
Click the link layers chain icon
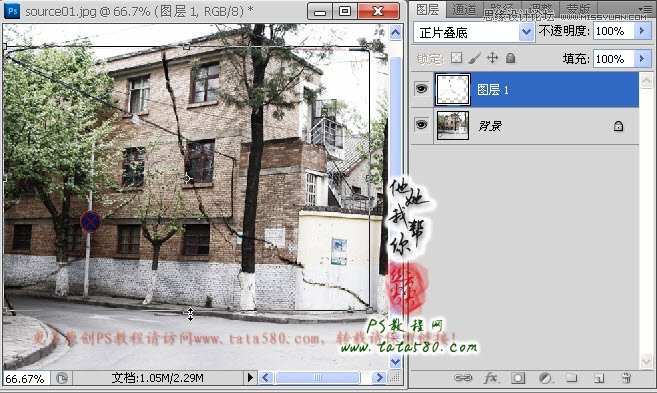463,378
